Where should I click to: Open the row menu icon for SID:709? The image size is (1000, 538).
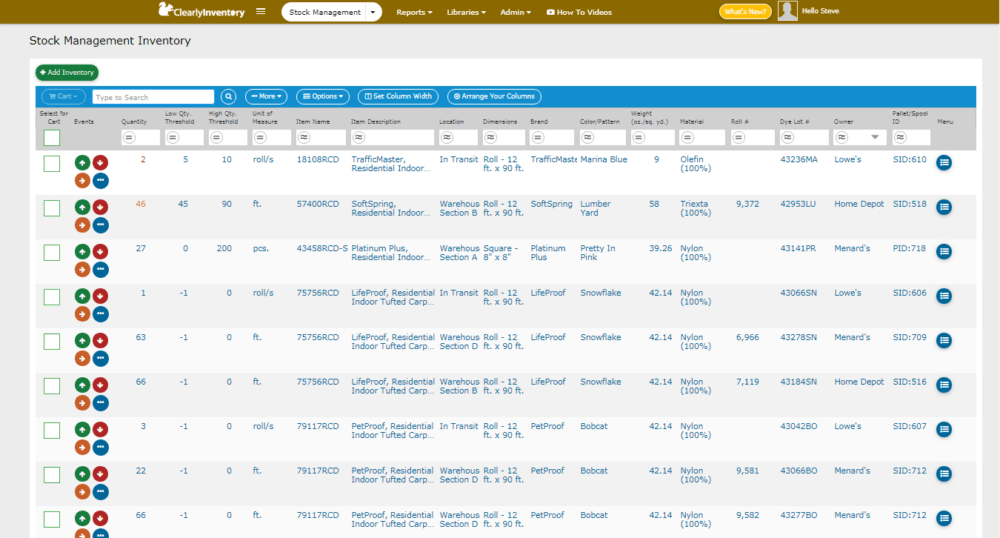coord(944,340)
